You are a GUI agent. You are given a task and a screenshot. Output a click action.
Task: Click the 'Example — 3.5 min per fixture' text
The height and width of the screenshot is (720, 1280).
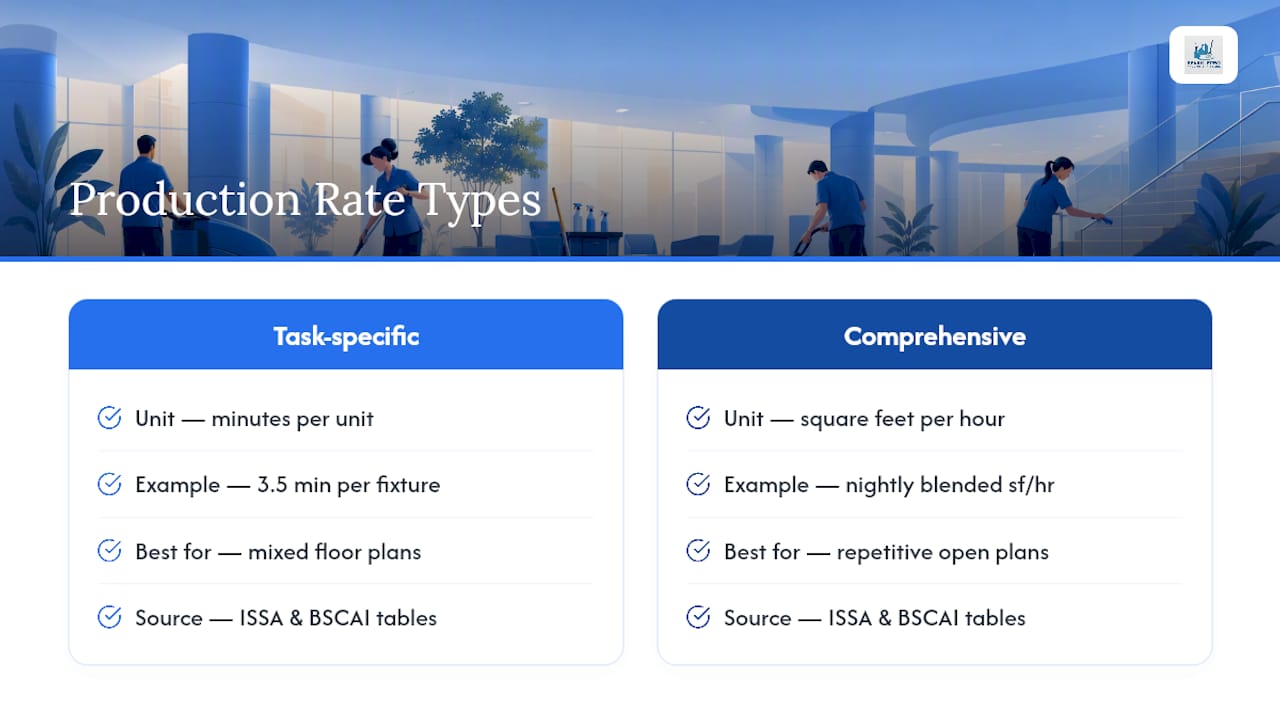click(288, 485)
